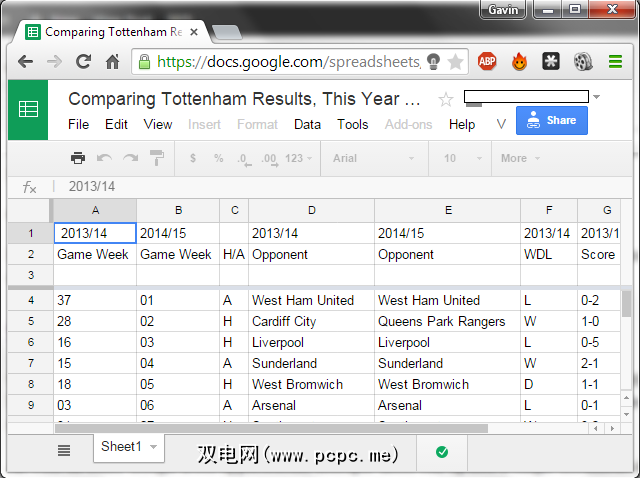Open the View menu

[158, 124]
